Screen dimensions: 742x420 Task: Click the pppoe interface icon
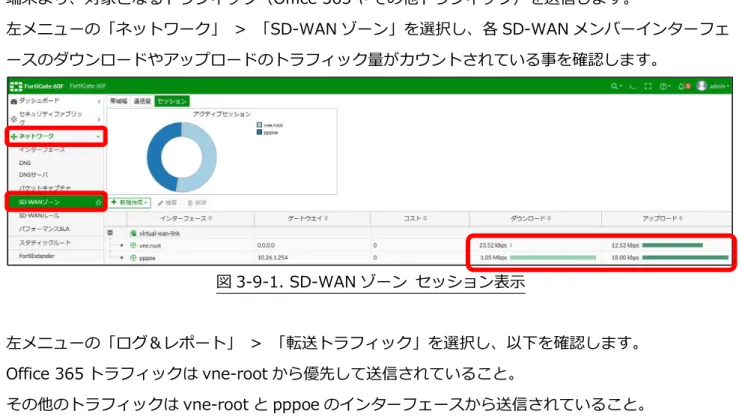coord(133,258)
